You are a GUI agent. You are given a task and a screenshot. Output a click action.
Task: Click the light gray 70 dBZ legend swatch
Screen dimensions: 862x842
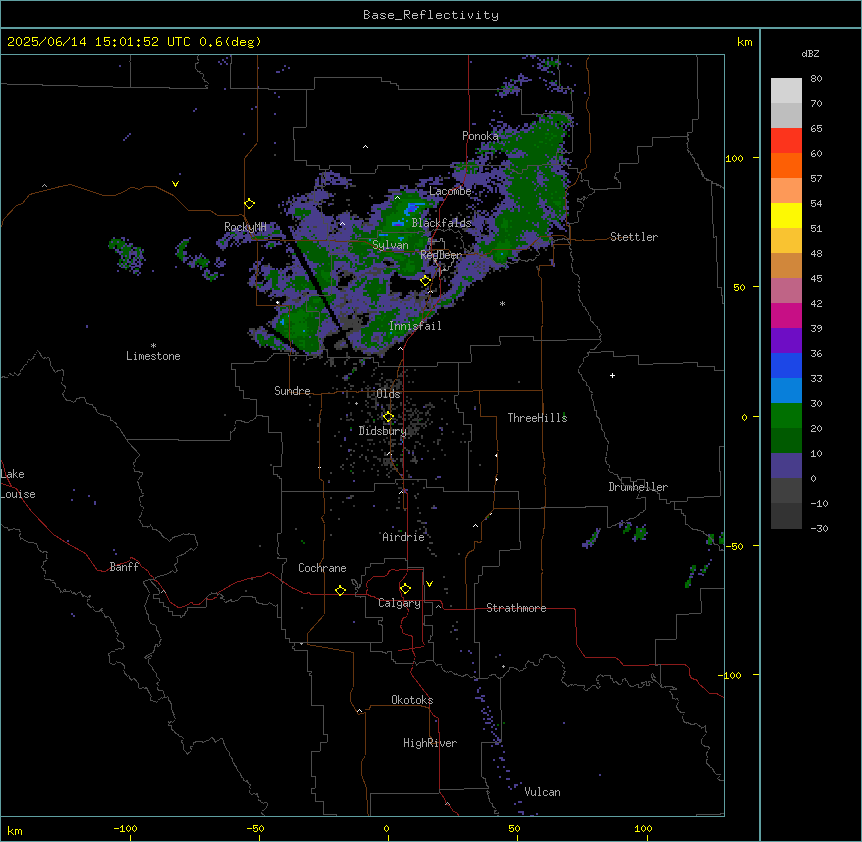[786, 91]
